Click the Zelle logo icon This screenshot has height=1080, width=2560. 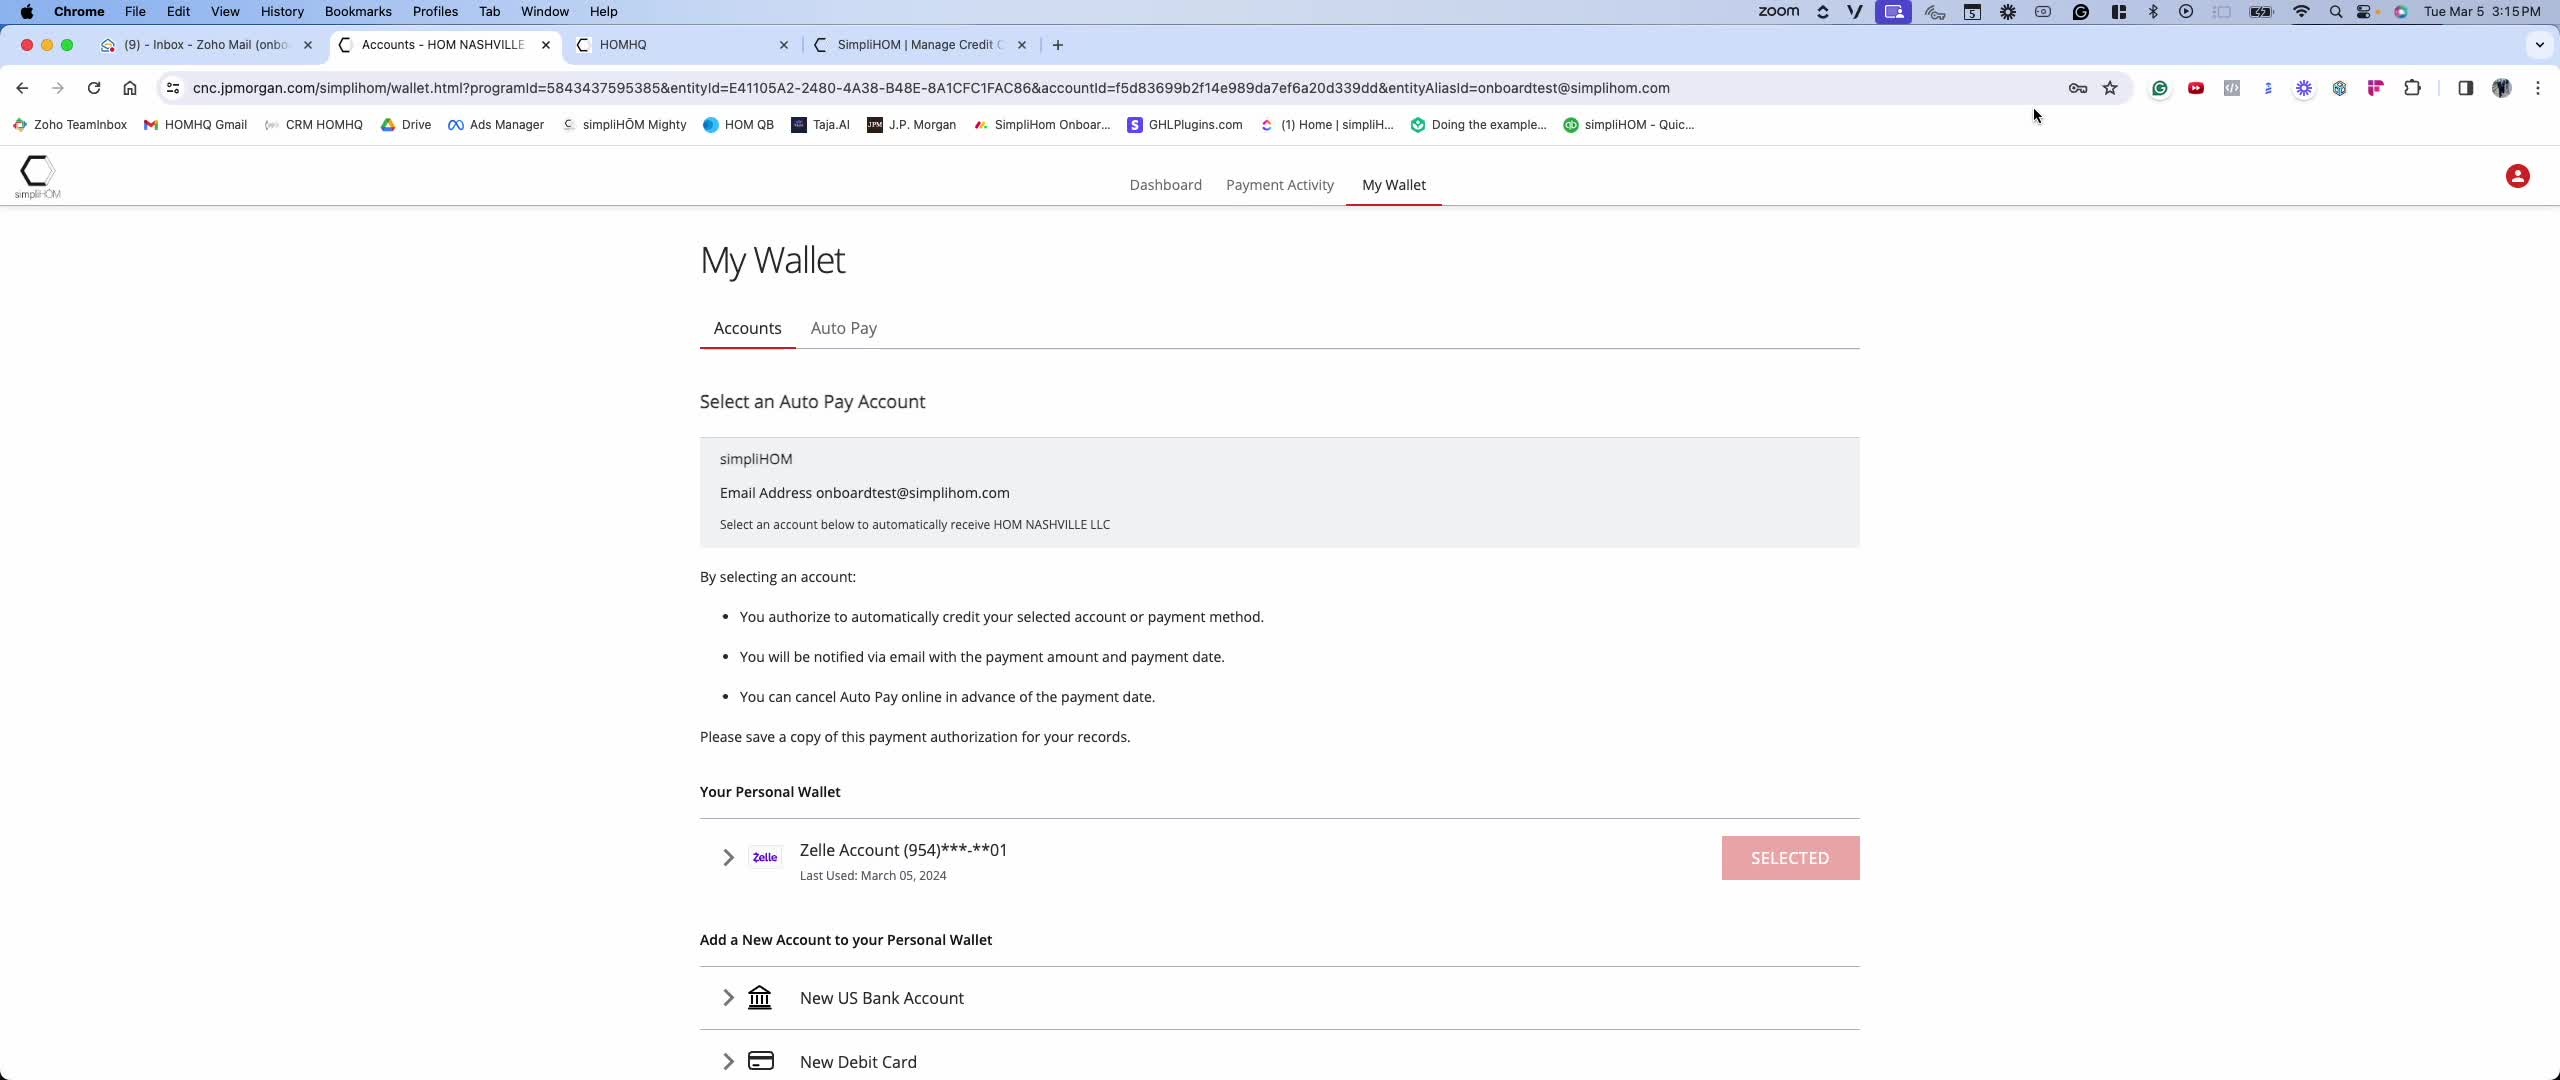[x=765, y=858]
